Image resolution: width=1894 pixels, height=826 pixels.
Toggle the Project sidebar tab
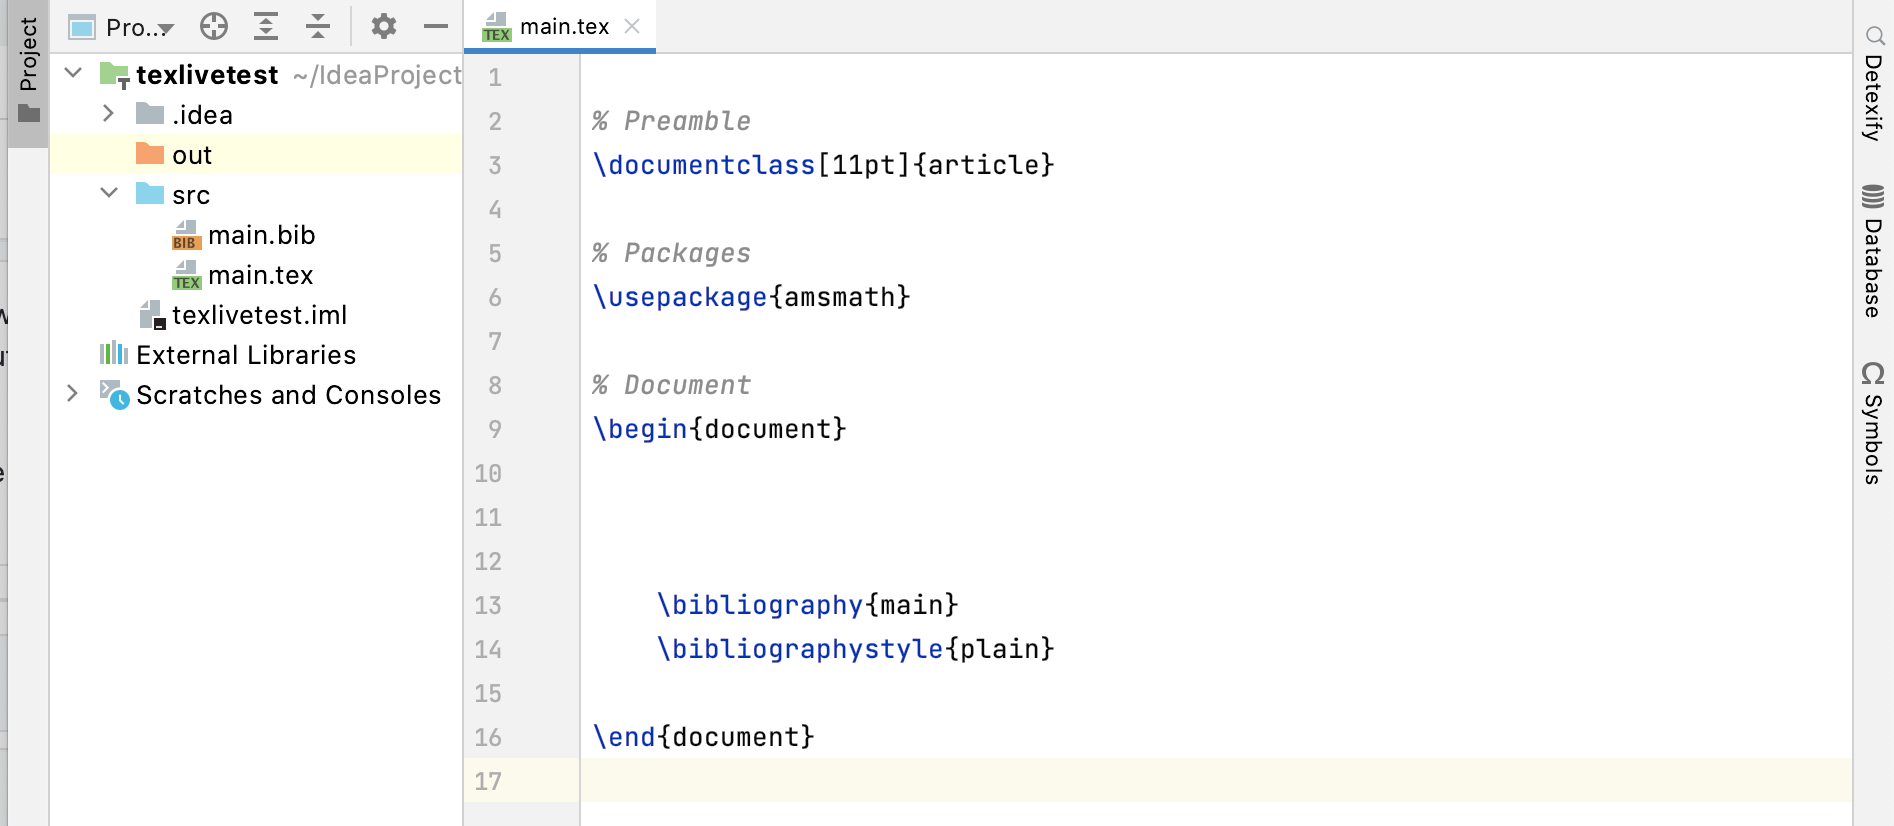click(28, 73)
